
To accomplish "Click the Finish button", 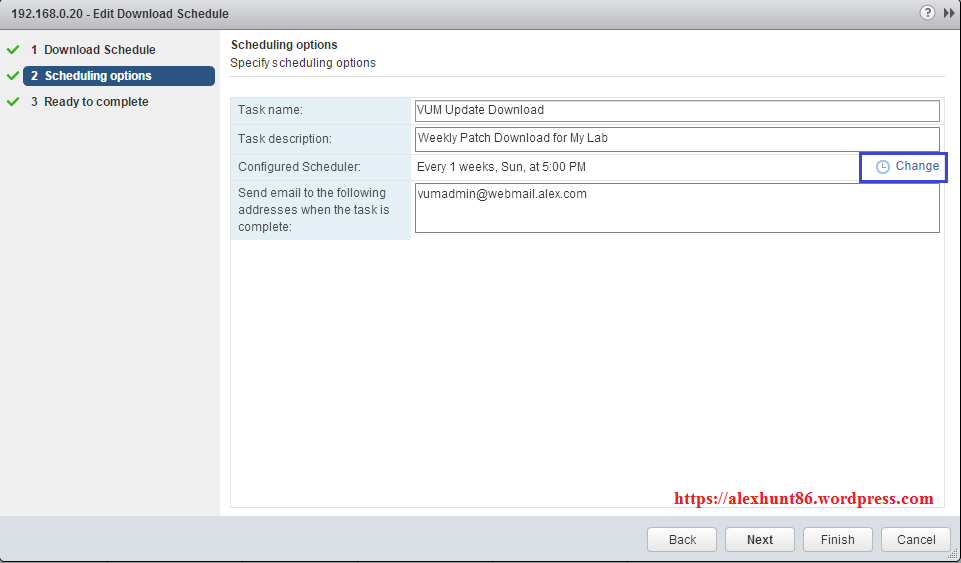I will [837, 540].
